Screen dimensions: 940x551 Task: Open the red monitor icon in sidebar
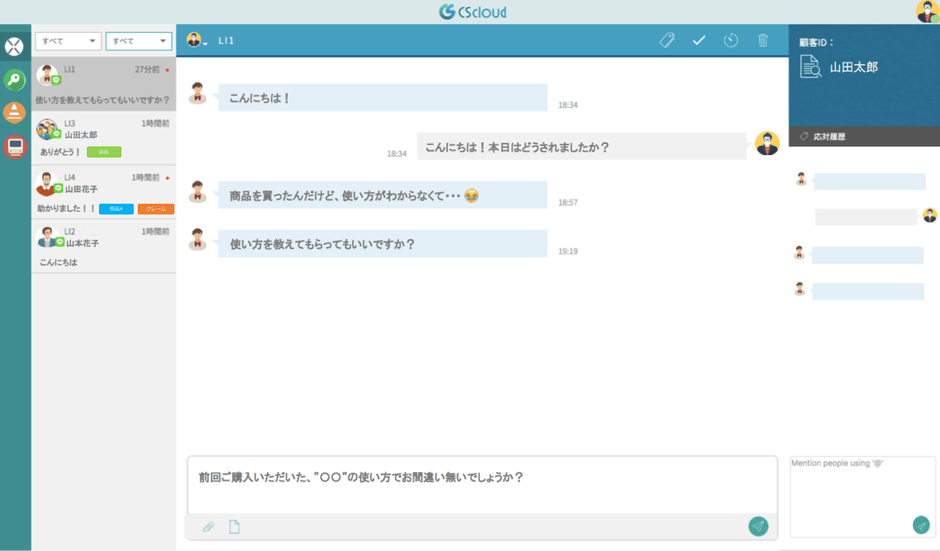pyautogui.click(x=14, y=147)
